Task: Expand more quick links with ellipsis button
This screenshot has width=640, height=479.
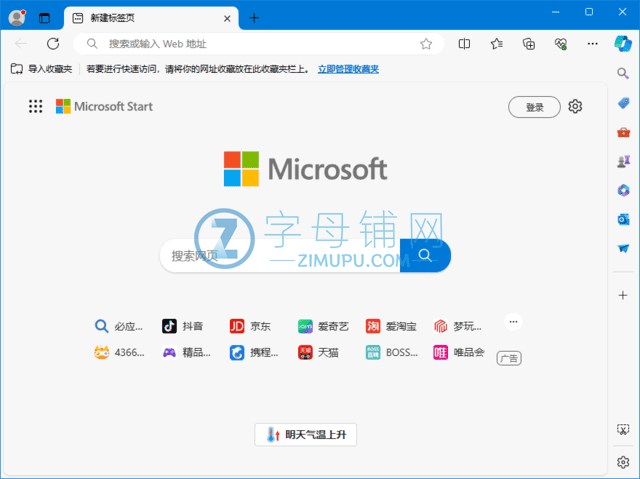Action: click(x=513, y=322)
